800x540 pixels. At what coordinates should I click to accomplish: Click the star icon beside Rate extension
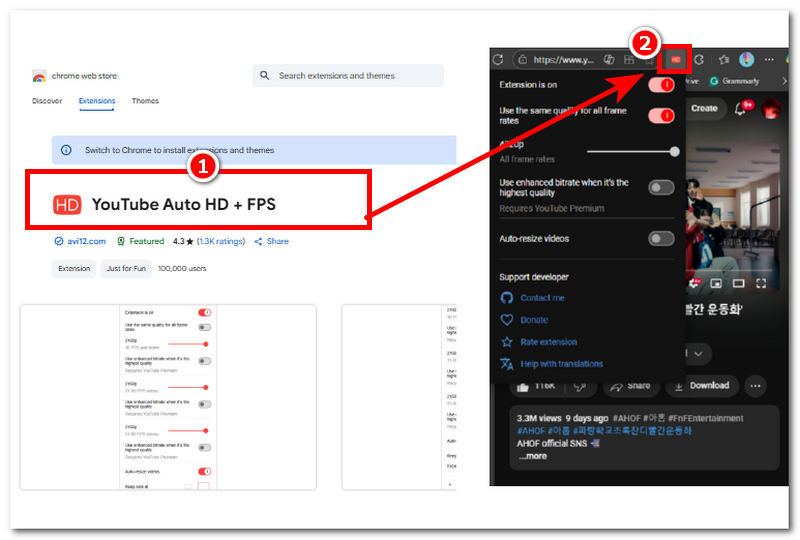[507, 341]
